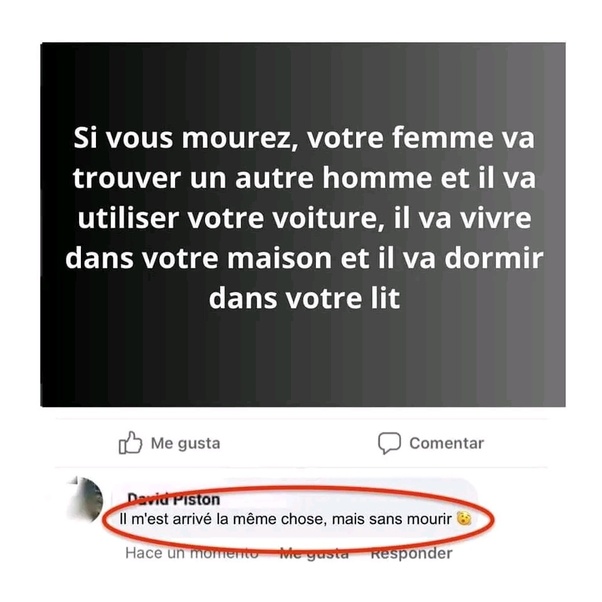Click the surprised emoji in the comment

click(464, 519)
